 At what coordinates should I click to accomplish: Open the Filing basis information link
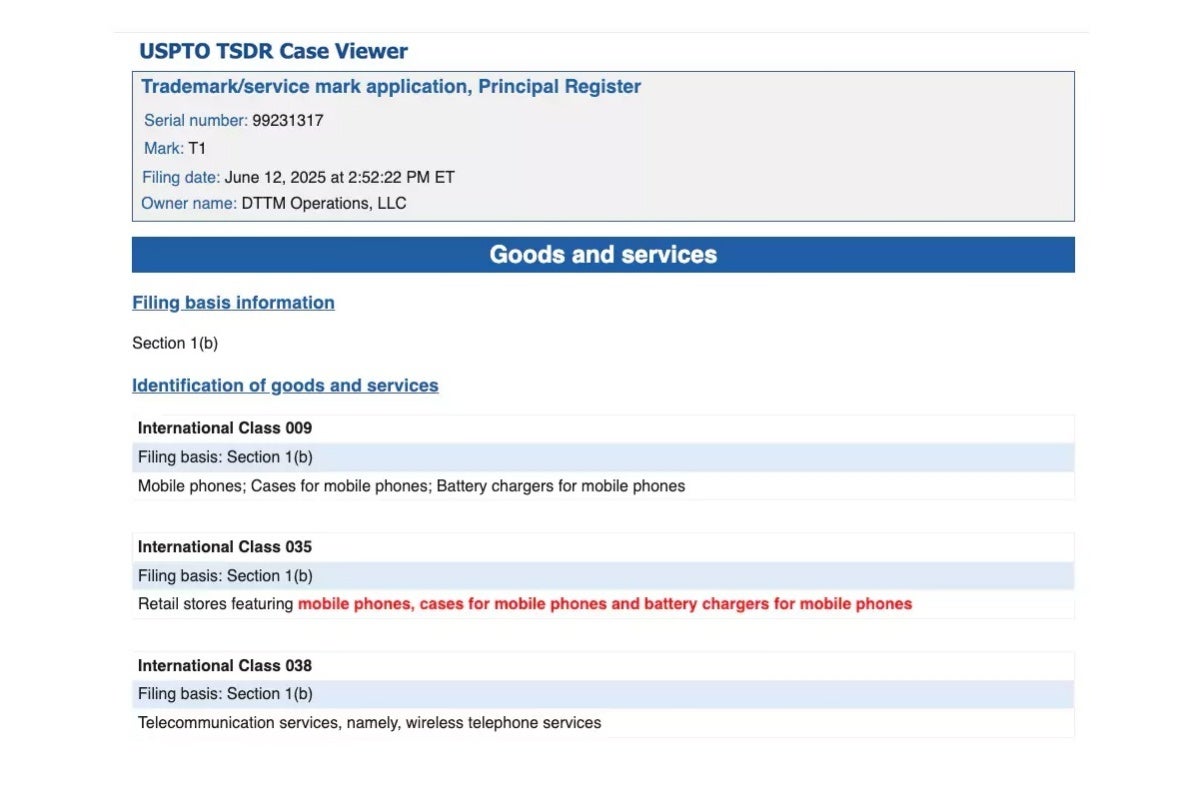233,303
